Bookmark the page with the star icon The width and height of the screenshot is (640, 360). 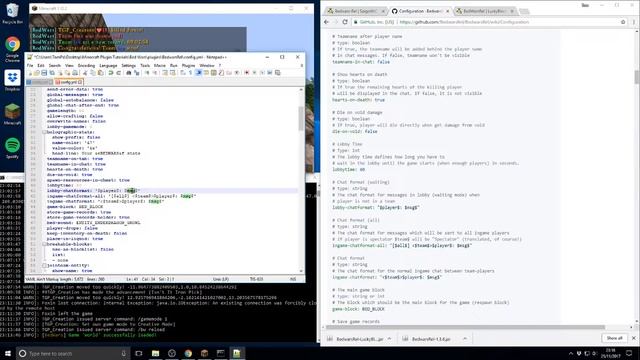coord(623,22)
